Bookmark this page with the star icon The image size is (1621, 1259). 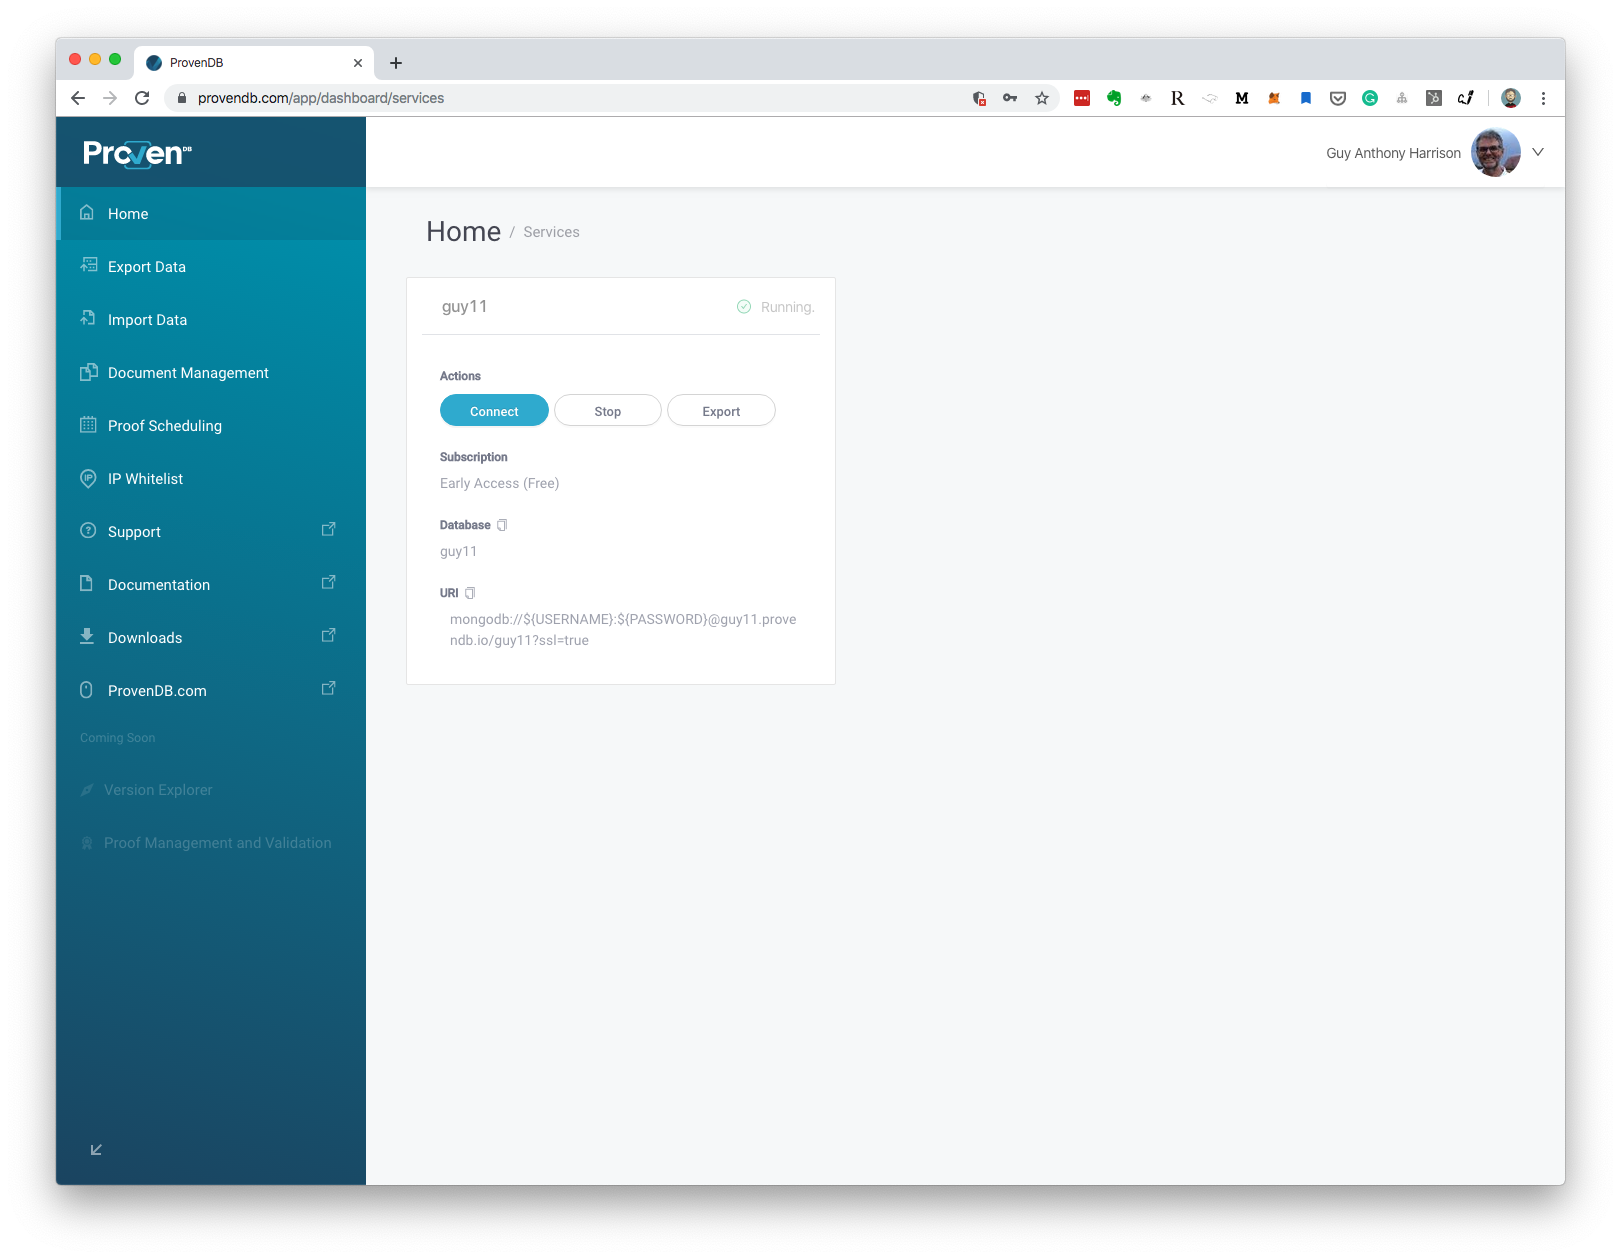1042,98
